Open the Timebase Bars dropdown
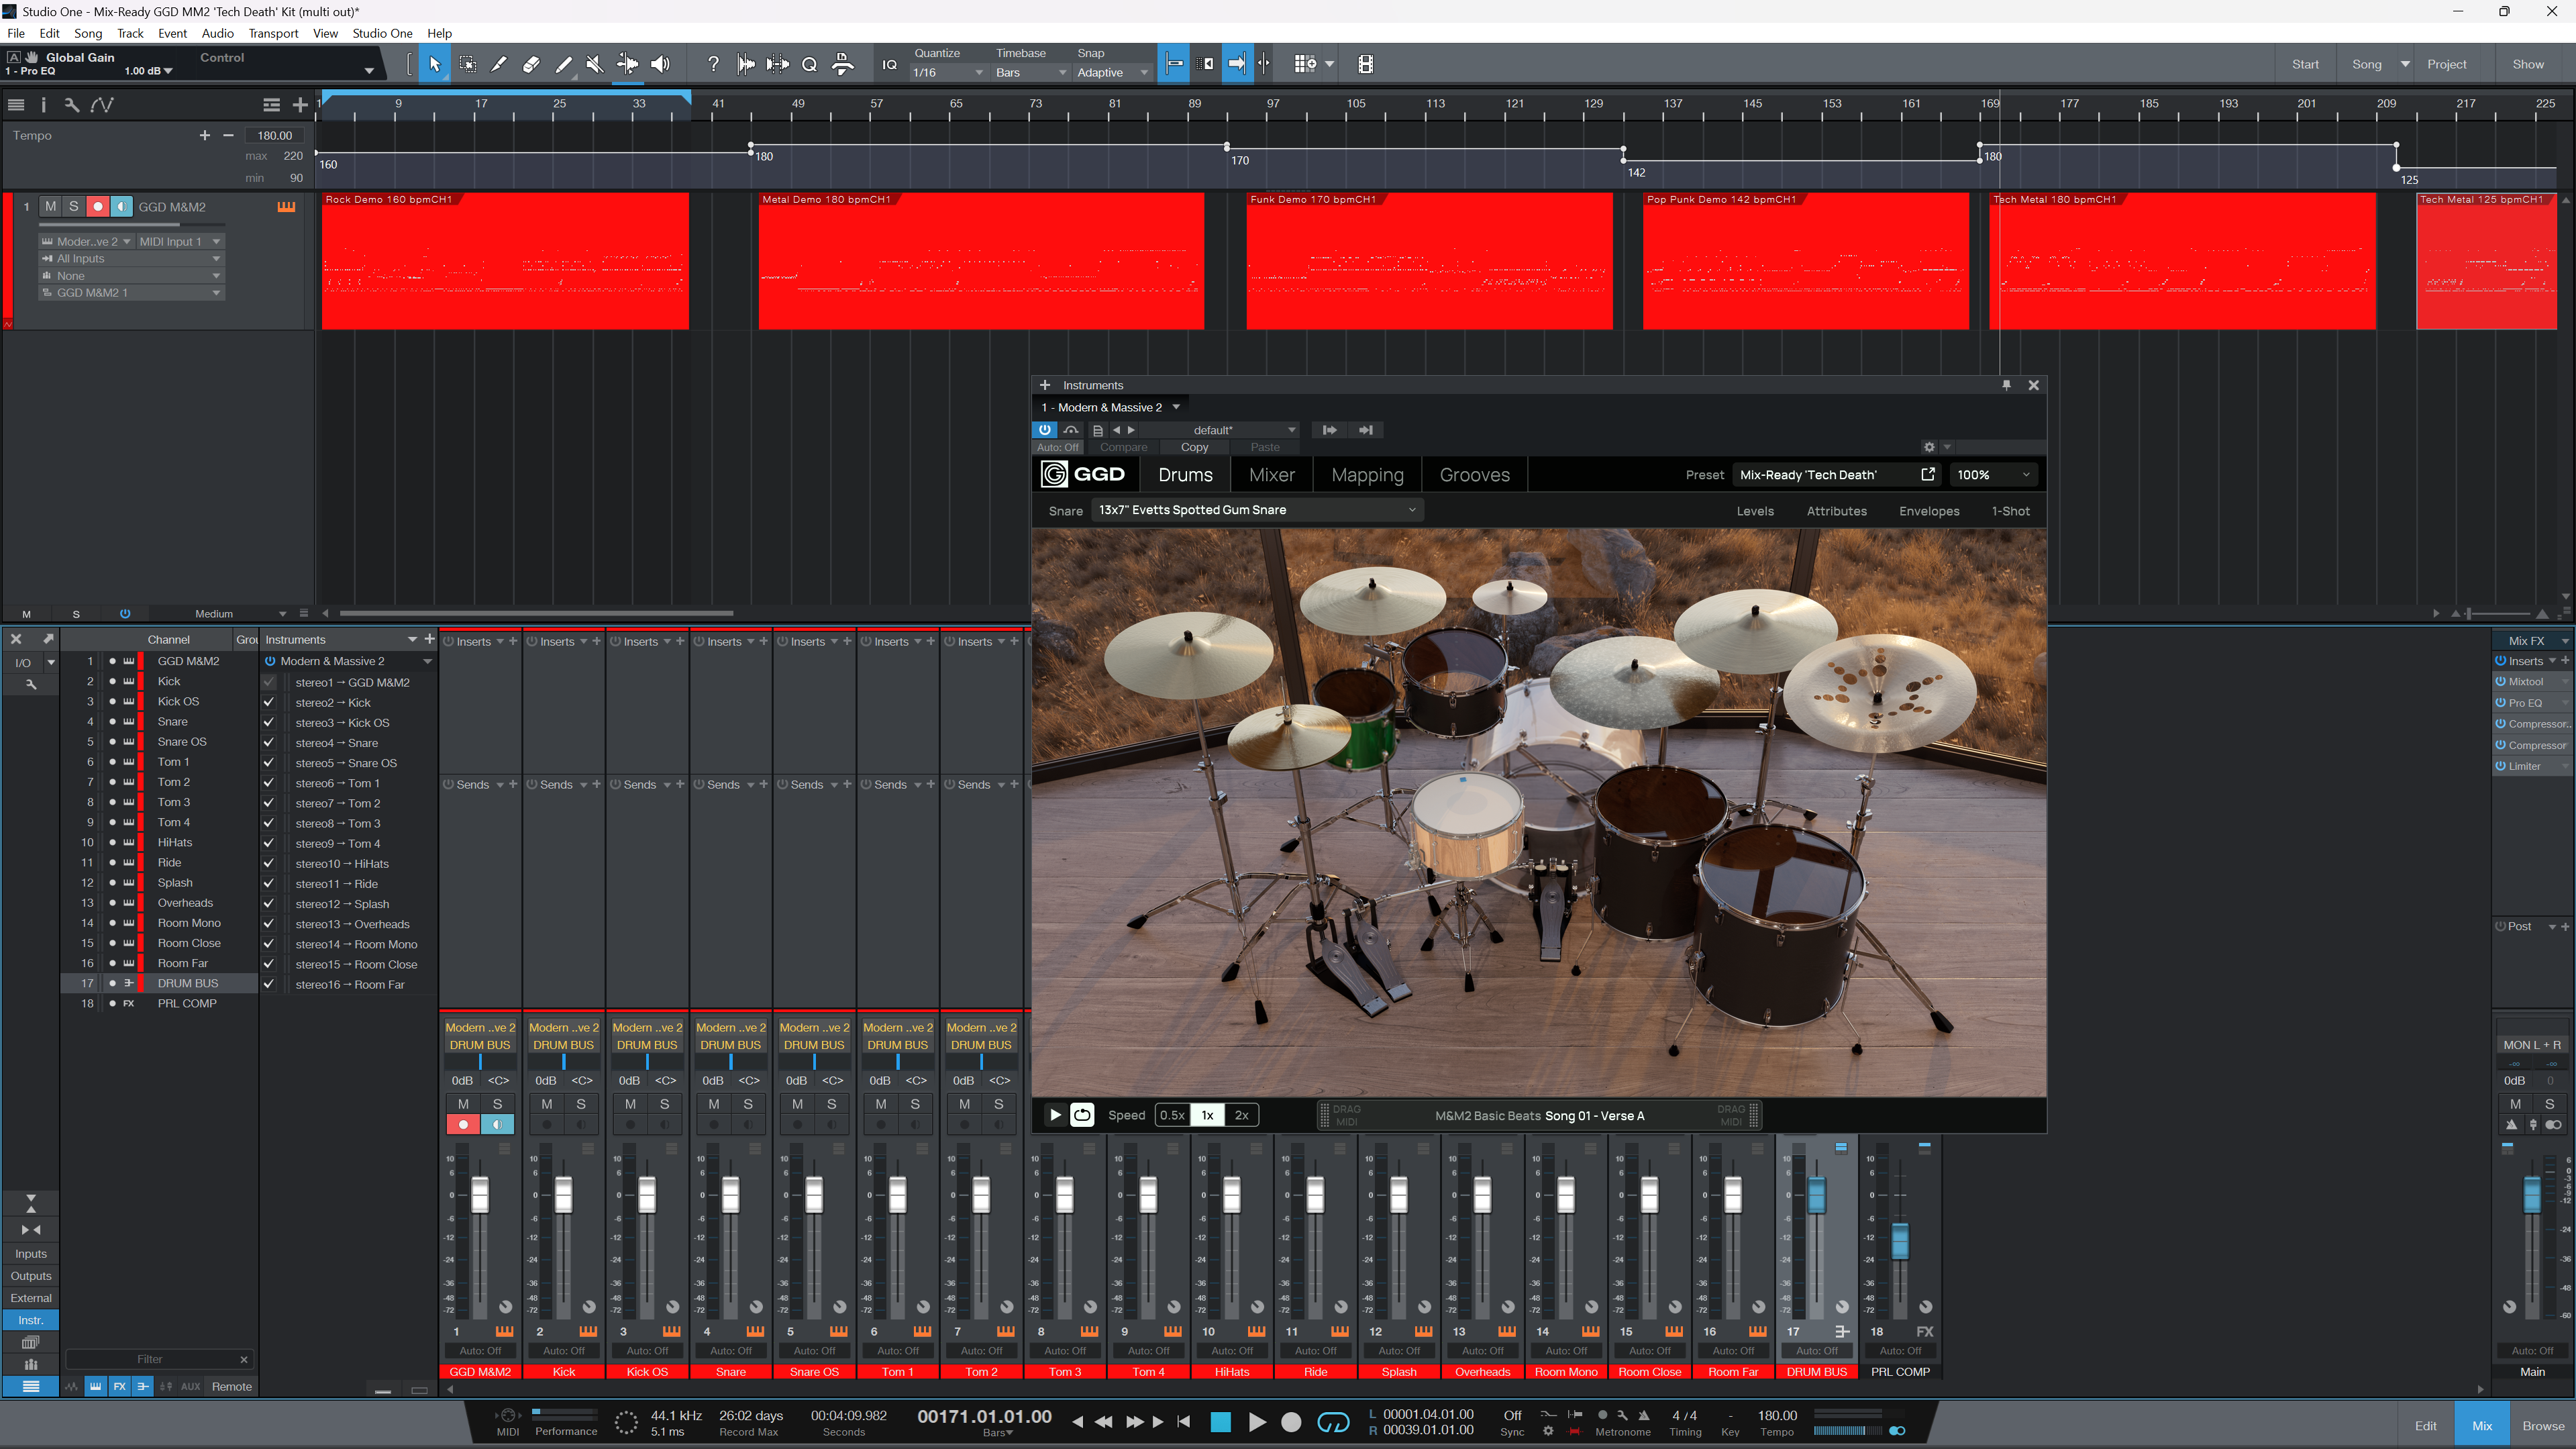This screenshot has height=1449, width=2576. [x=1031, y=72]
